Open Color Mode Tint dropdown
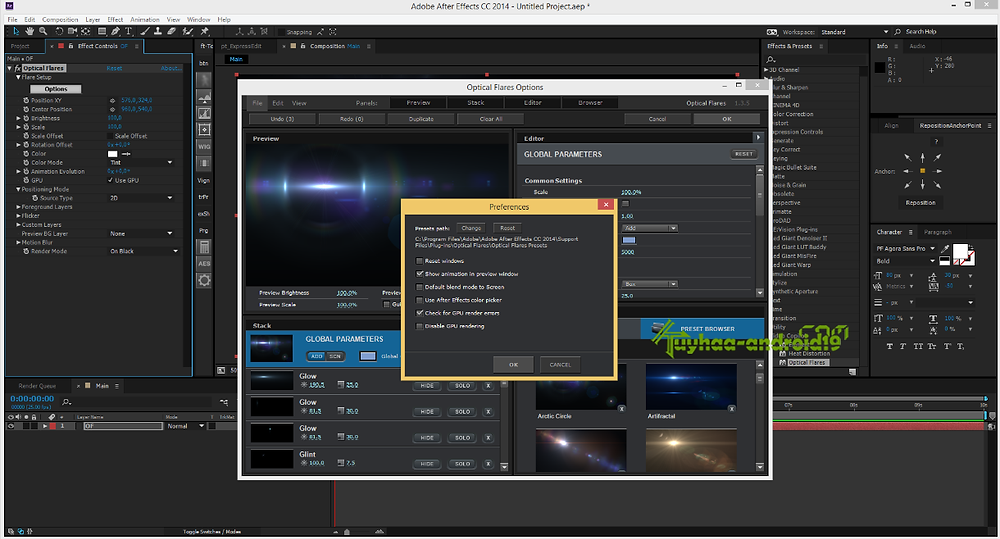 (141, 163)
